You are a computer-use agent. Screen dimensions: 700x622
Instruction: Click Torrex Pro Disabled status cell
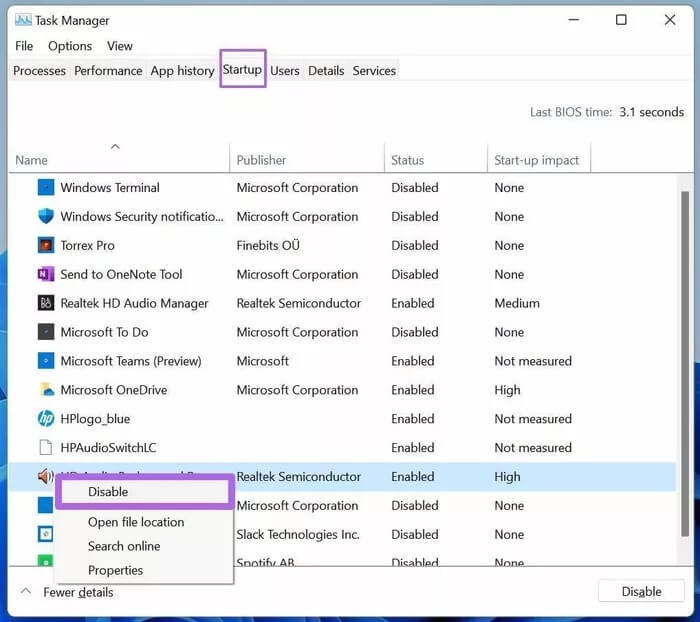415,246
